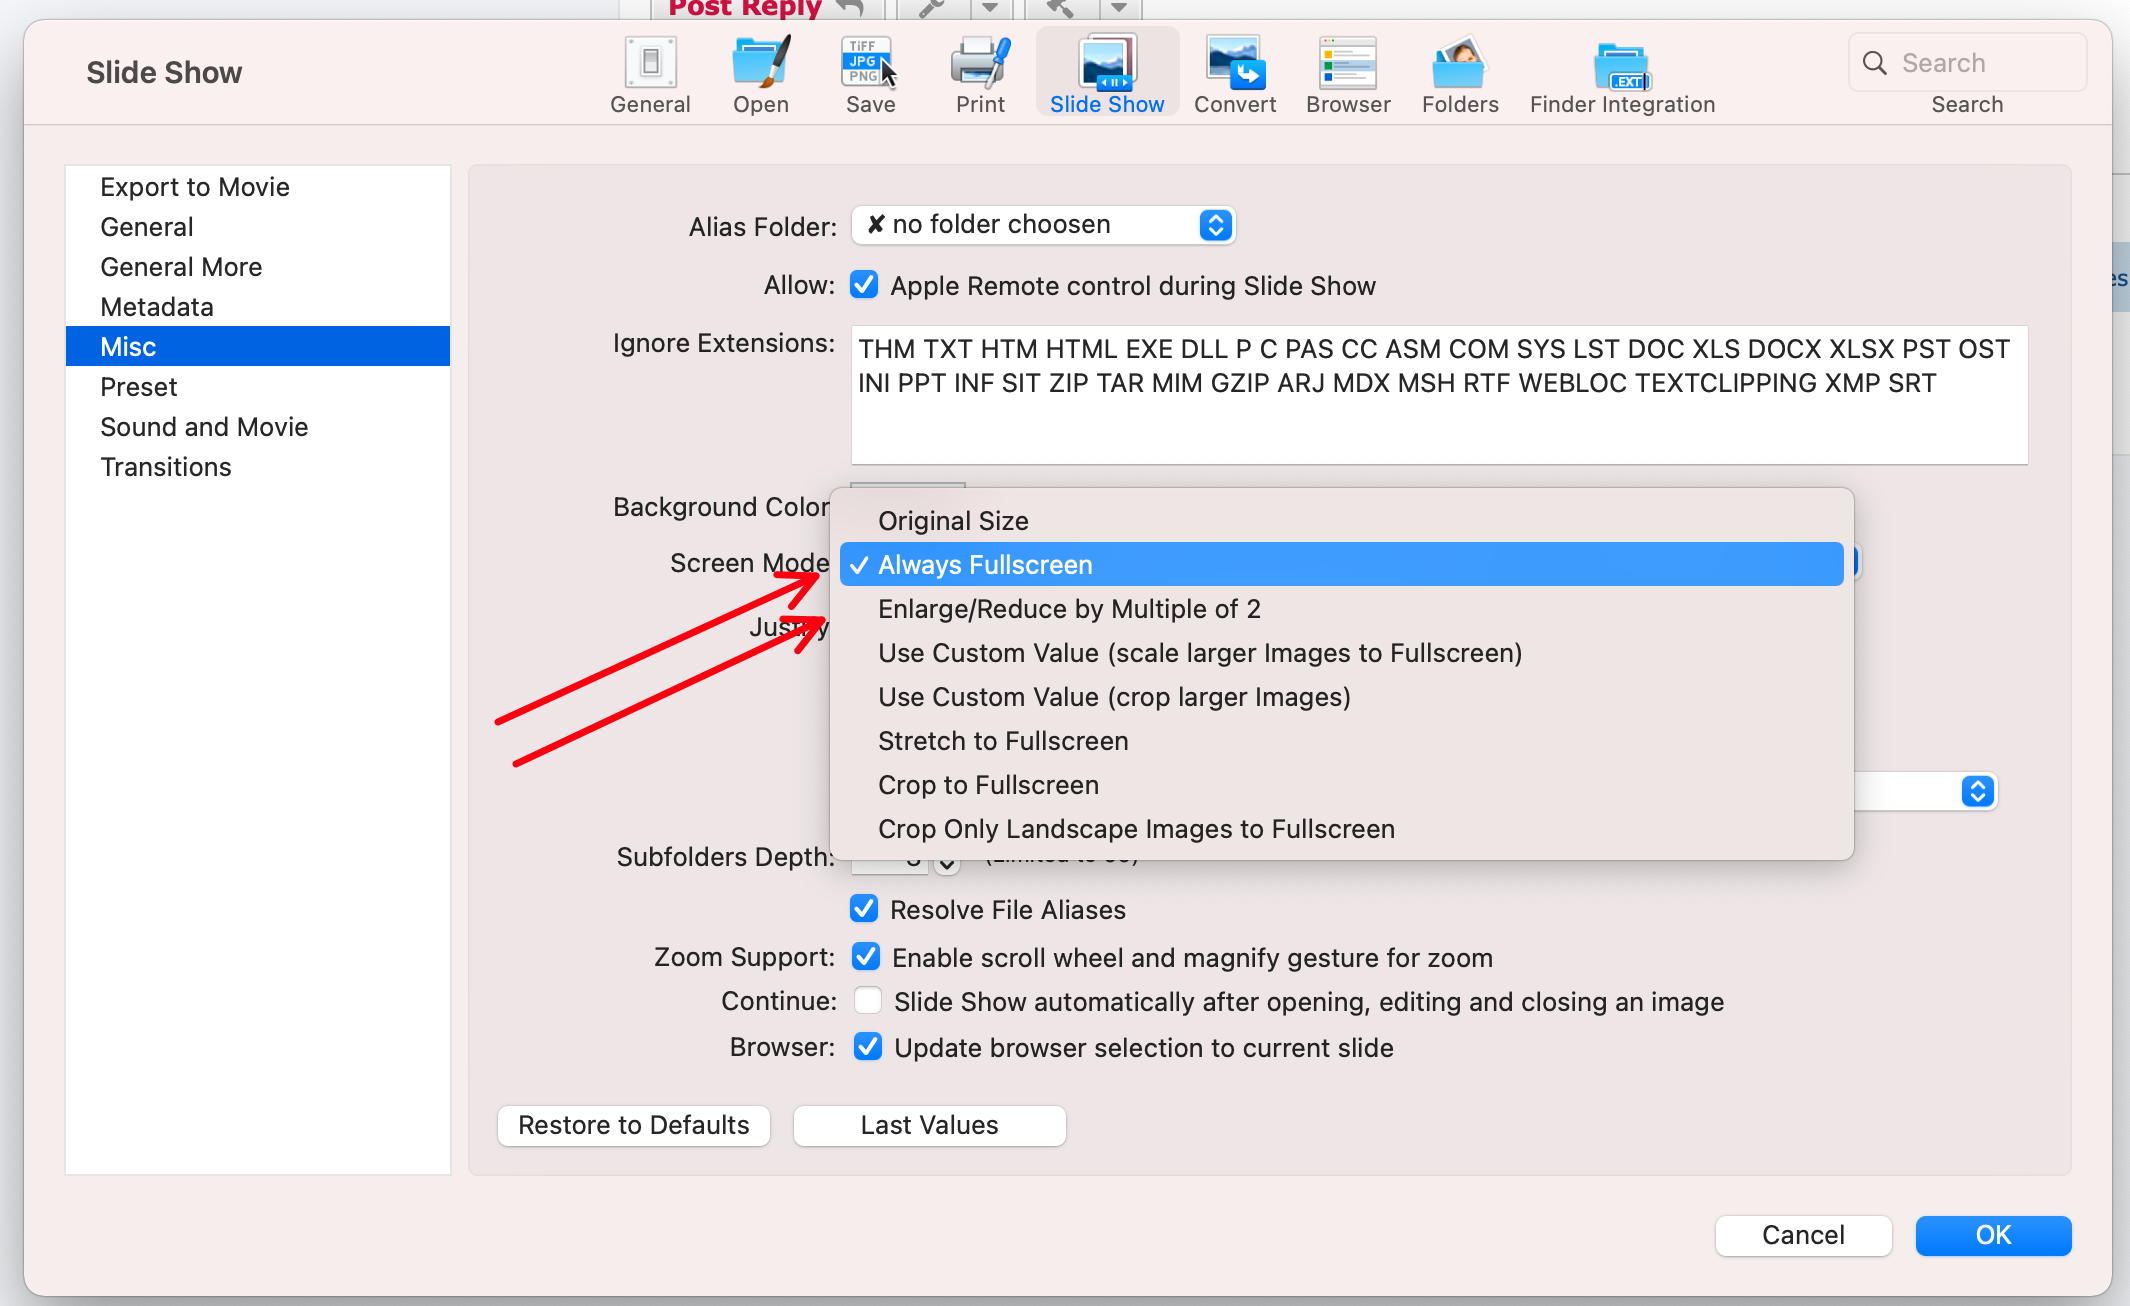The width and height of the screenshot is (2130, 1306).
Task: Open Transitions sidebar section
Action: (x=258, y=467)
